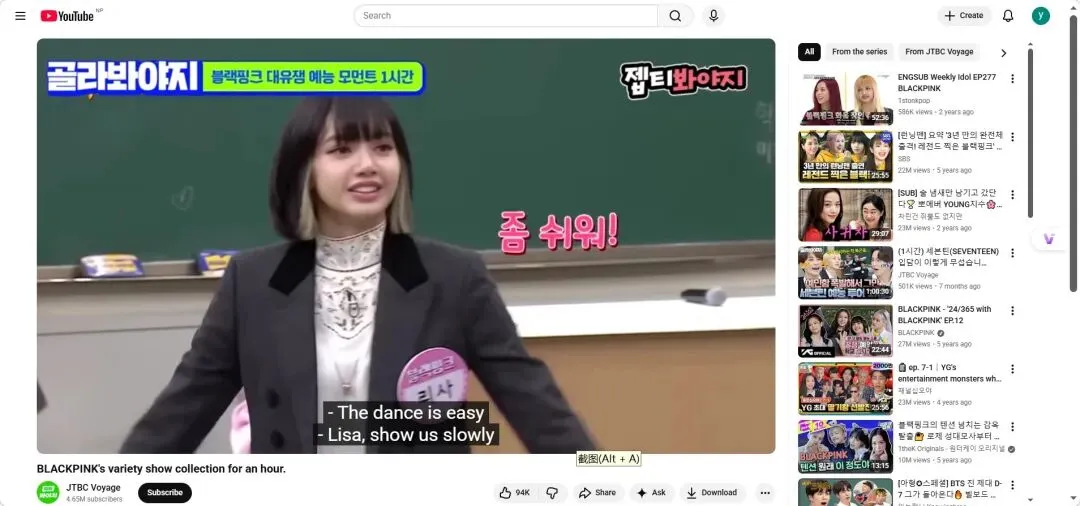
Task: Show more filter chips with right chevron
Action: [x=1004, y=53]
